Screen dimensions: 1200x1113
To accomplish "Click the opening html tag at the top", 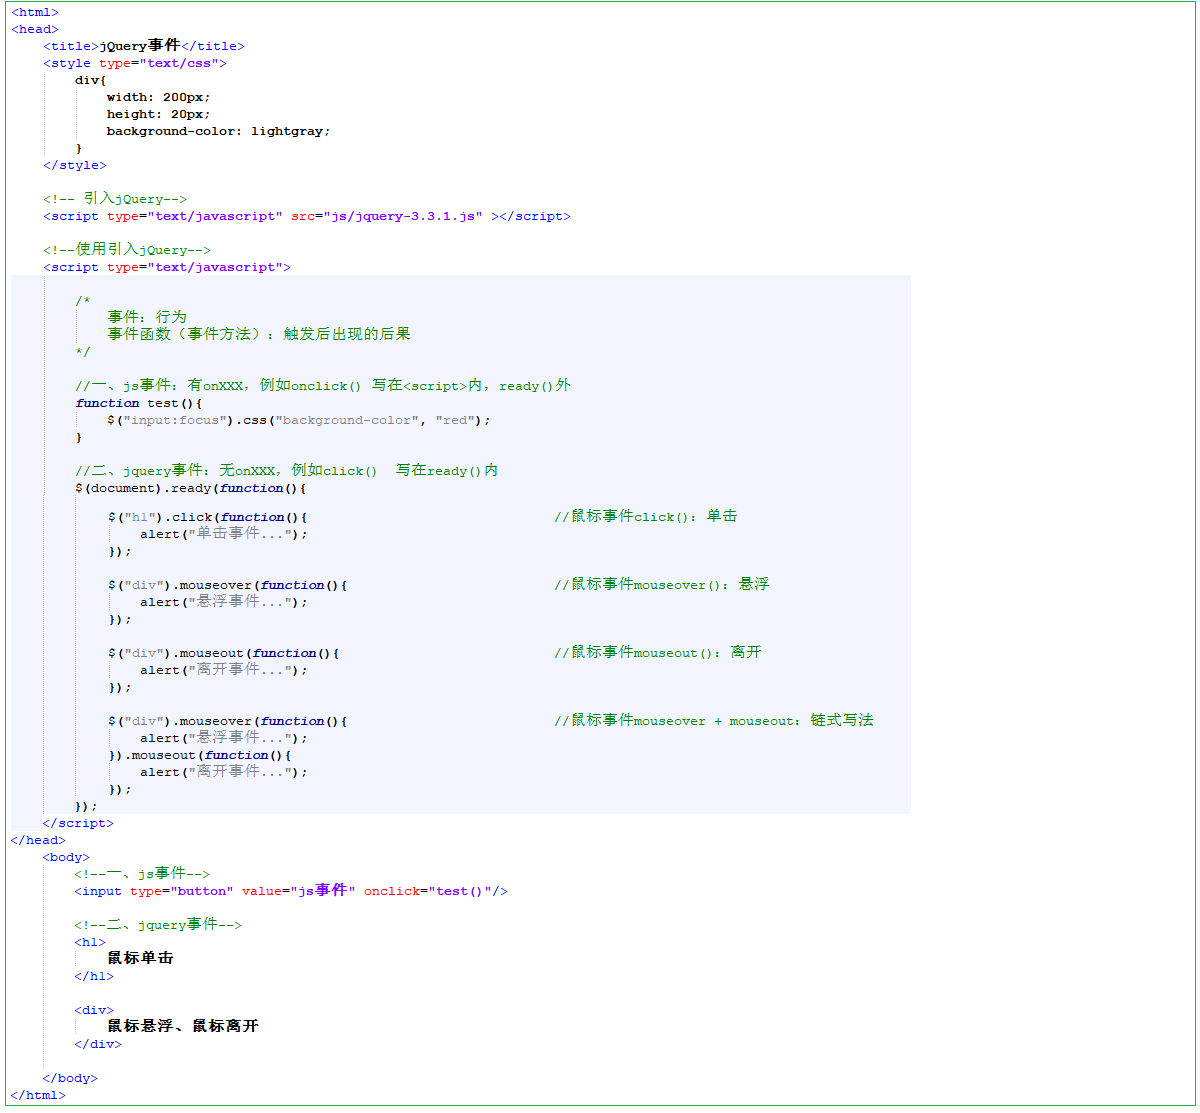I will tap(35, 12).
